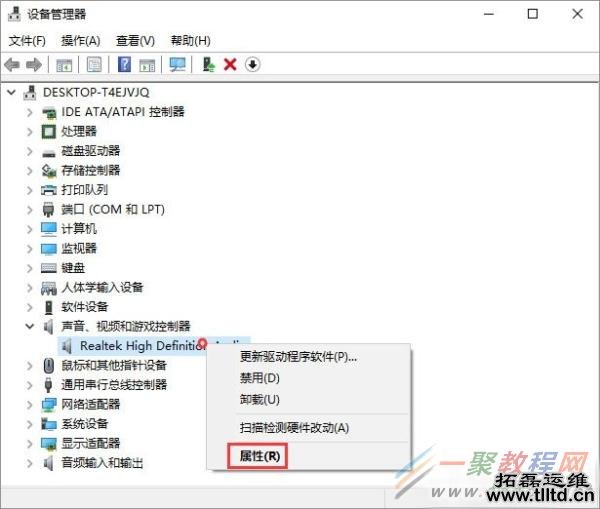Expand the 音频输入和输出 node chevron
The image size is (600, 509).
click(29, 463)
